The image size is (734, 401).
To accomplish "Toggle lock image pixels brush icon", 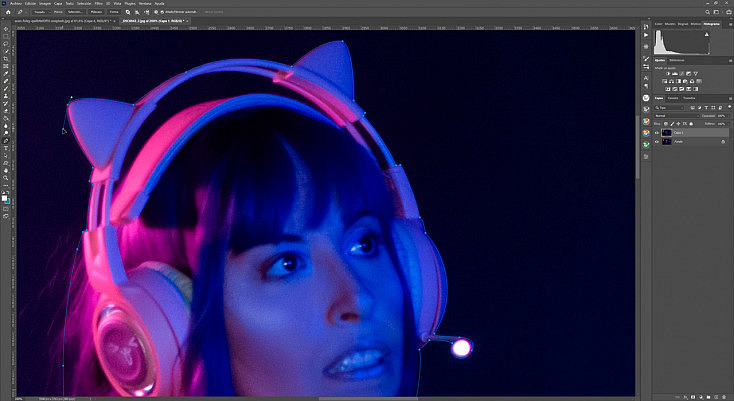I will 672,124.
